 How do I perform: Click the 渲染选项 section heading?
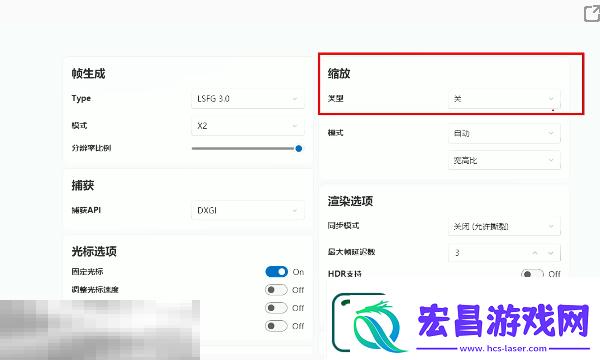[350, 201]
